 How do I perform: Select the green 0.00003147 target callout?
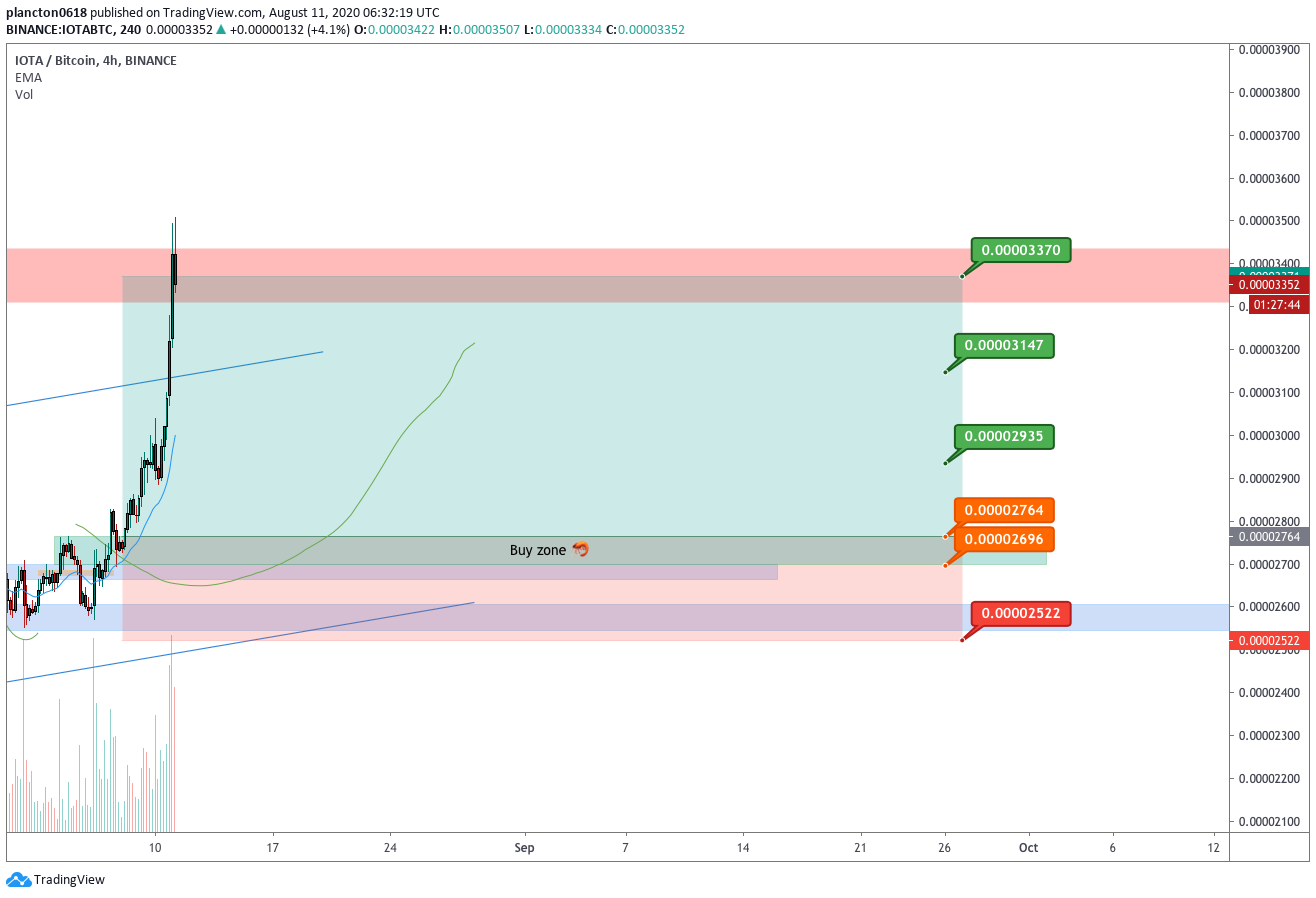pyautogui.click(x=1004, y=346)
